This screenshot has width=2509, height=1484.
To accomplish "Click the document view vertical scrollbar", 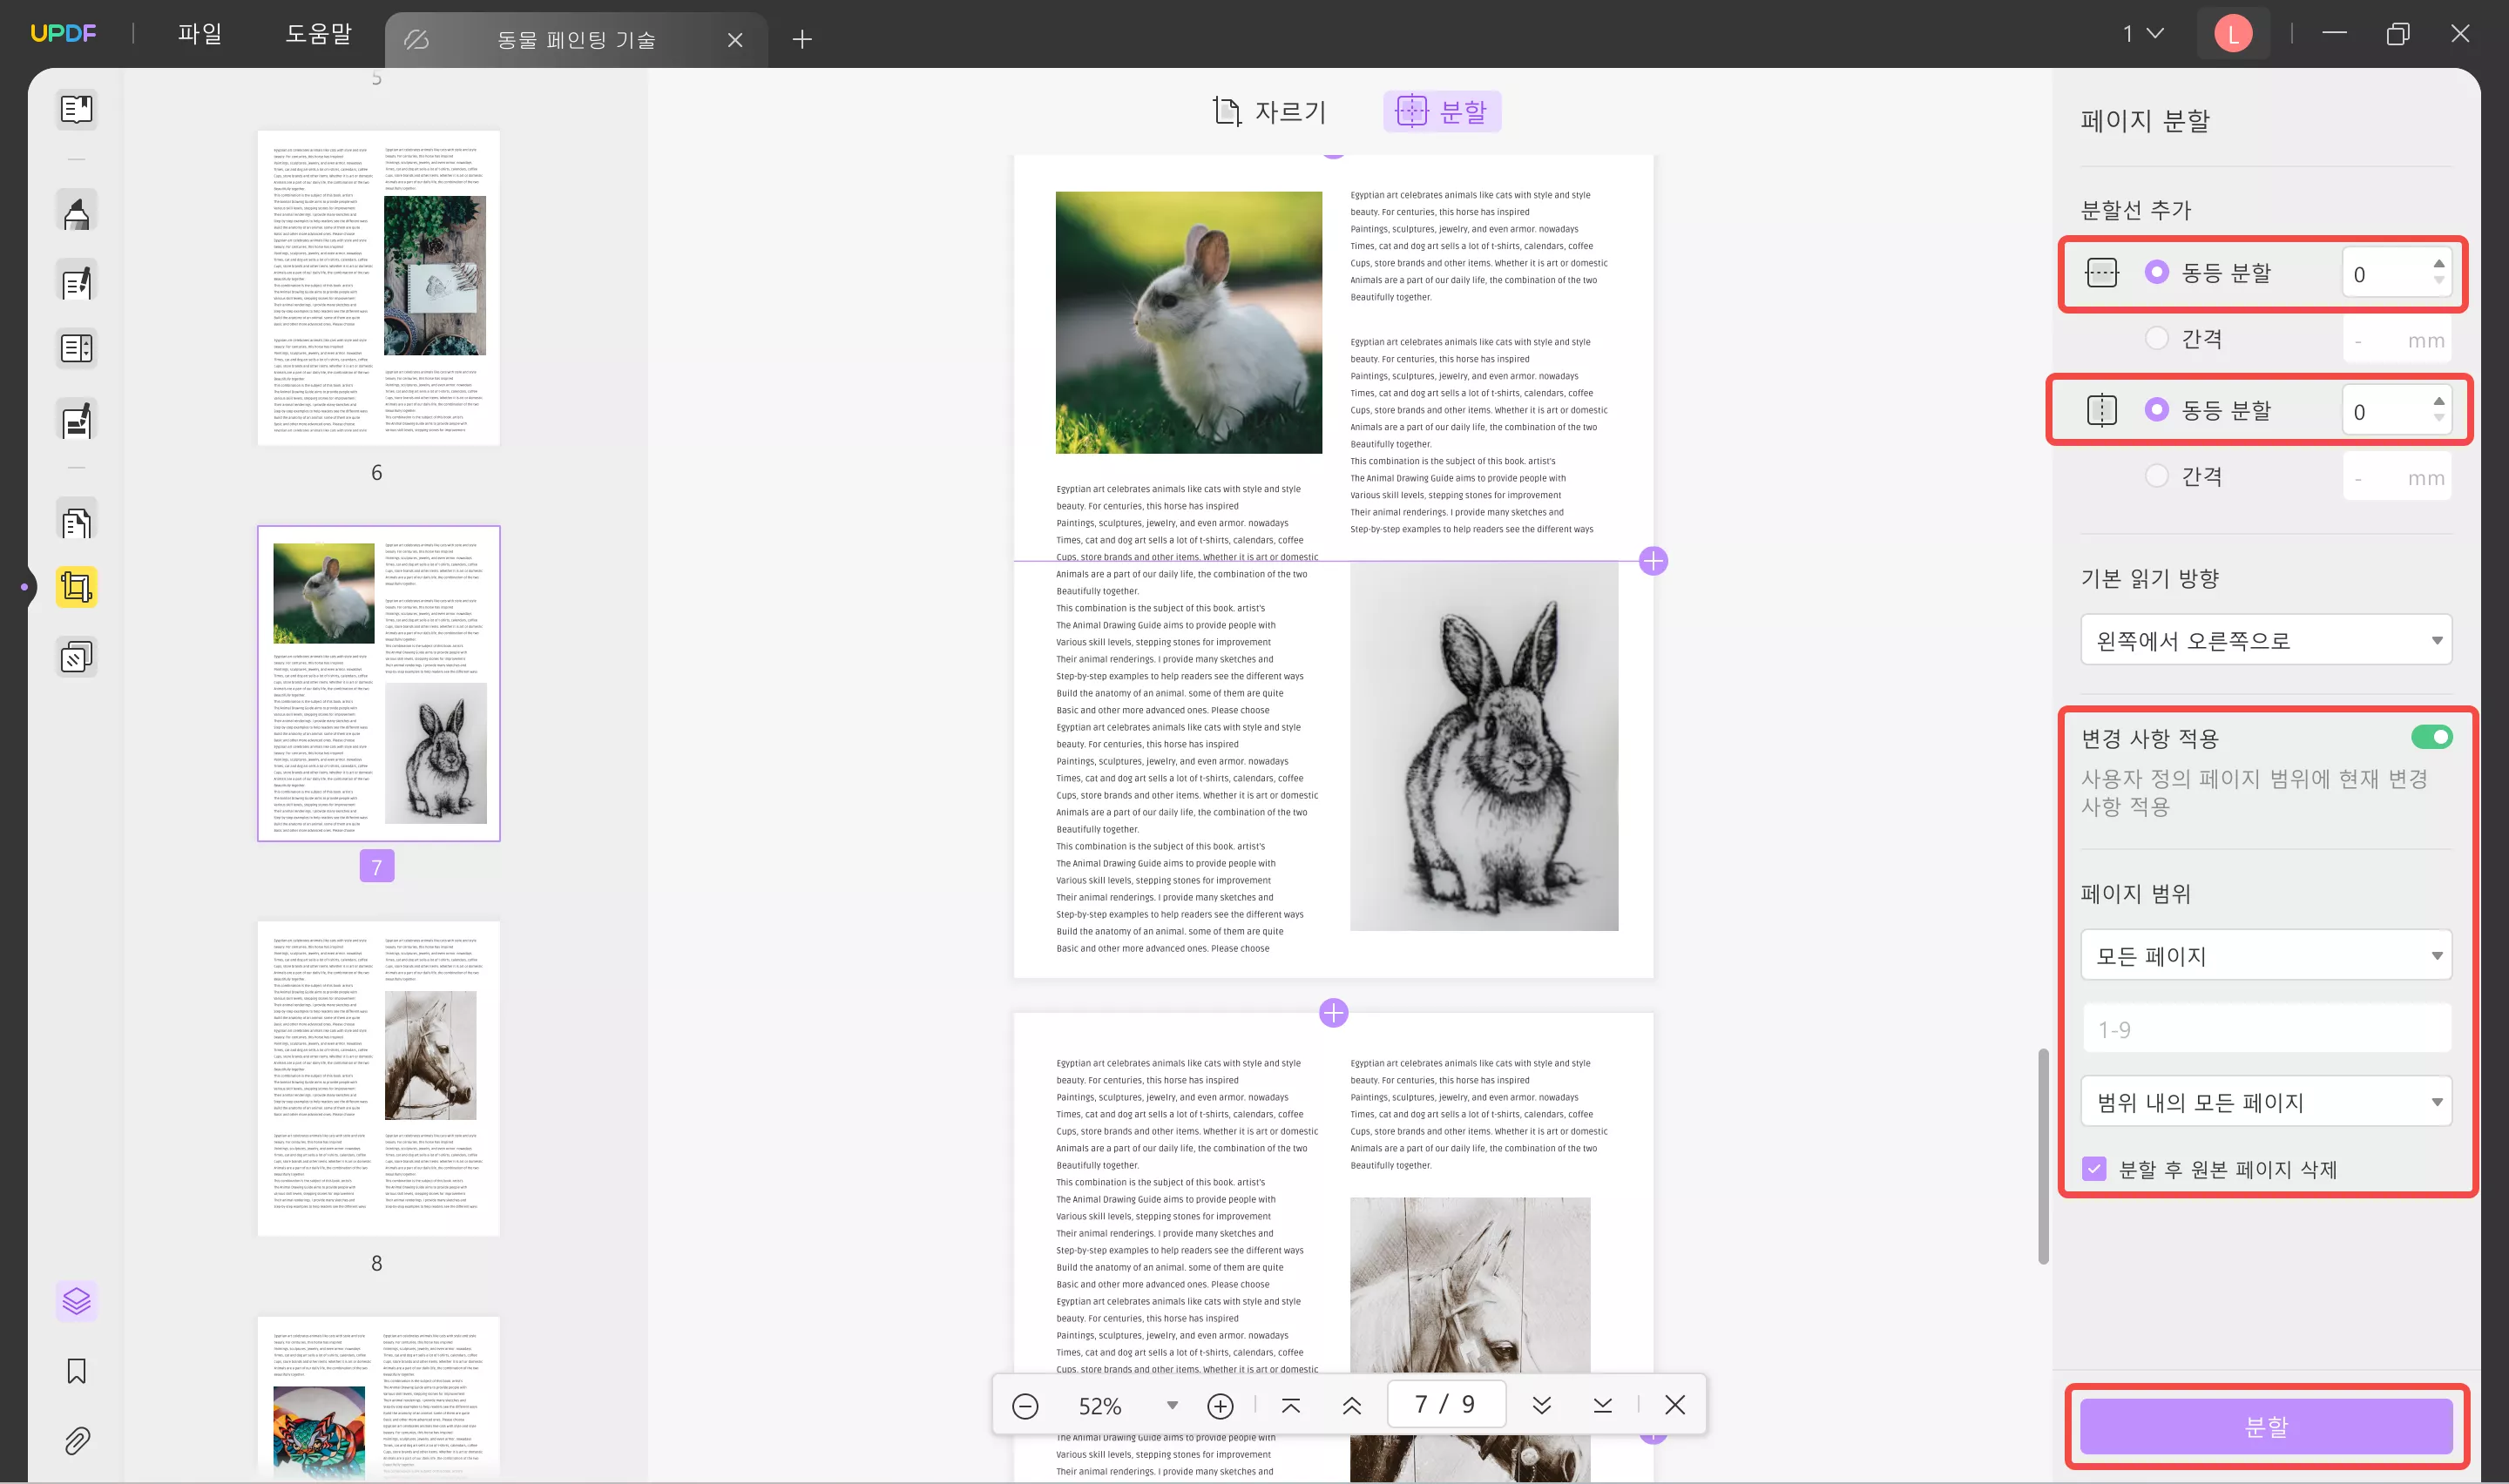I will pos(2043,1155).
